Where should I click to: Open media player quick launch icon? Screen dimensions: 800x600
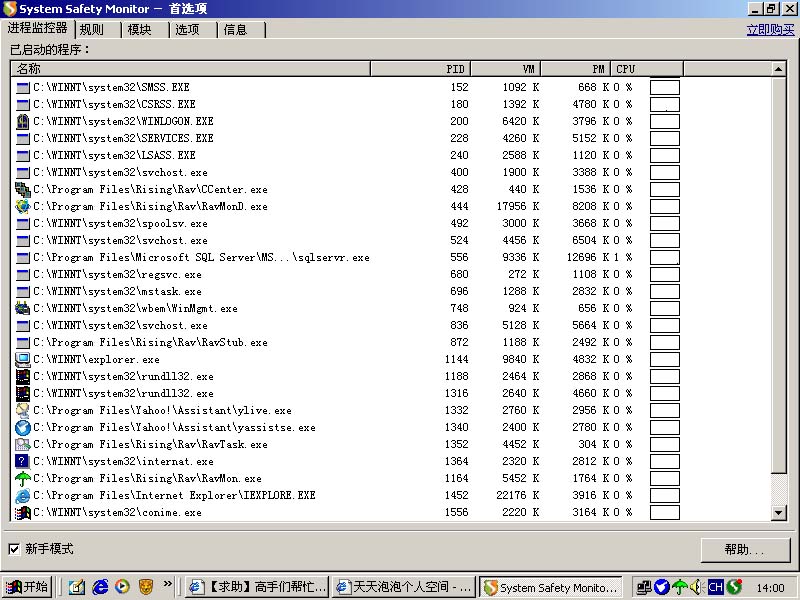tap(122, 587)
